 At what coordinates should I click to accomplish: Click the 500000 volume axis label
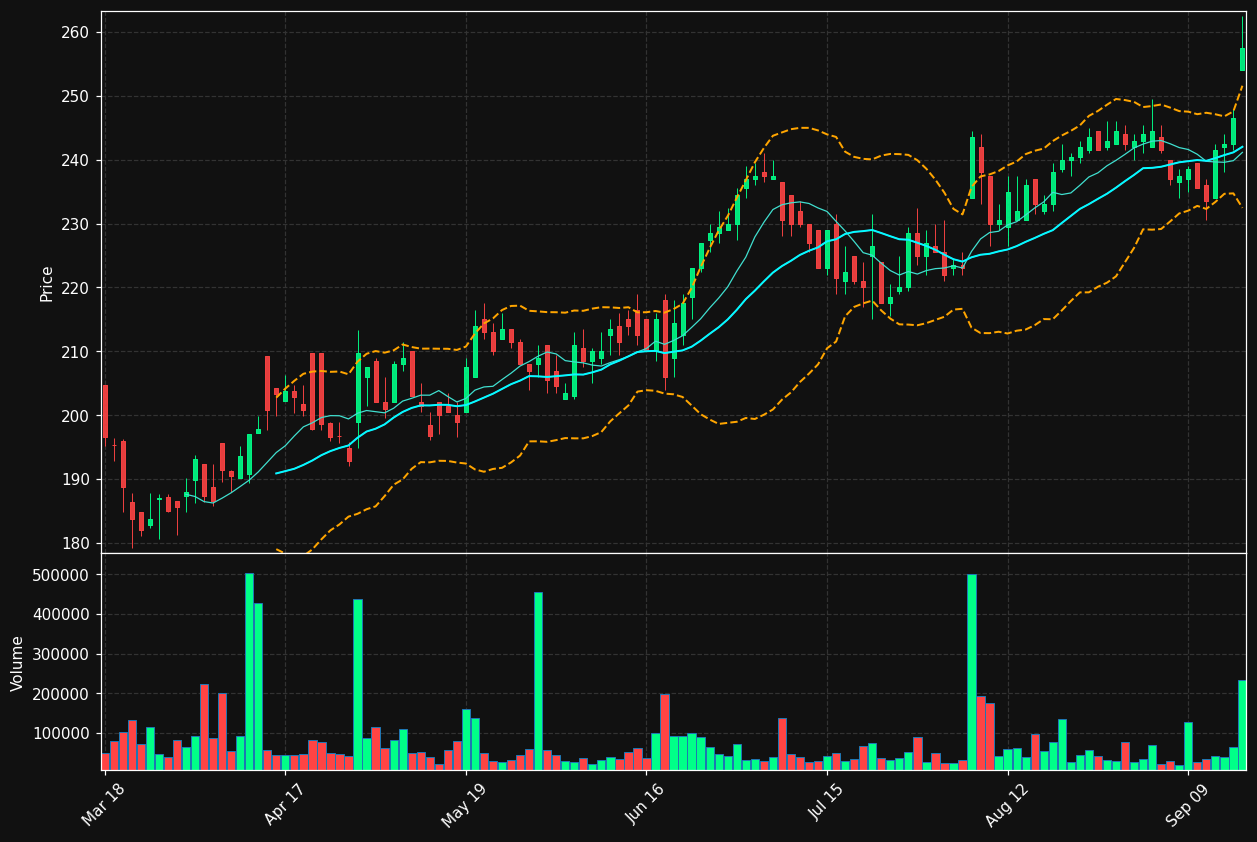click(x=62, y=575)
